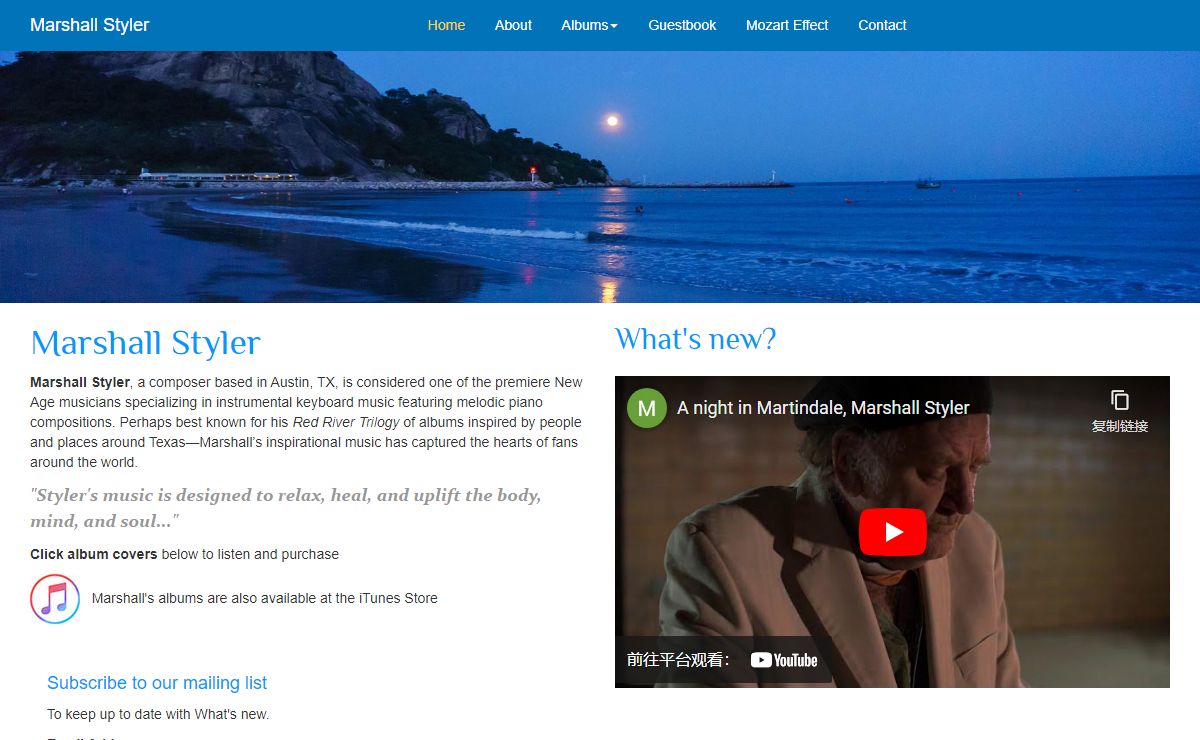Click the Marshall Styler site brand link
Image resolution: width=1200 pixels, height=740 pixels.
pyautogui.click(x=90, y=25)
